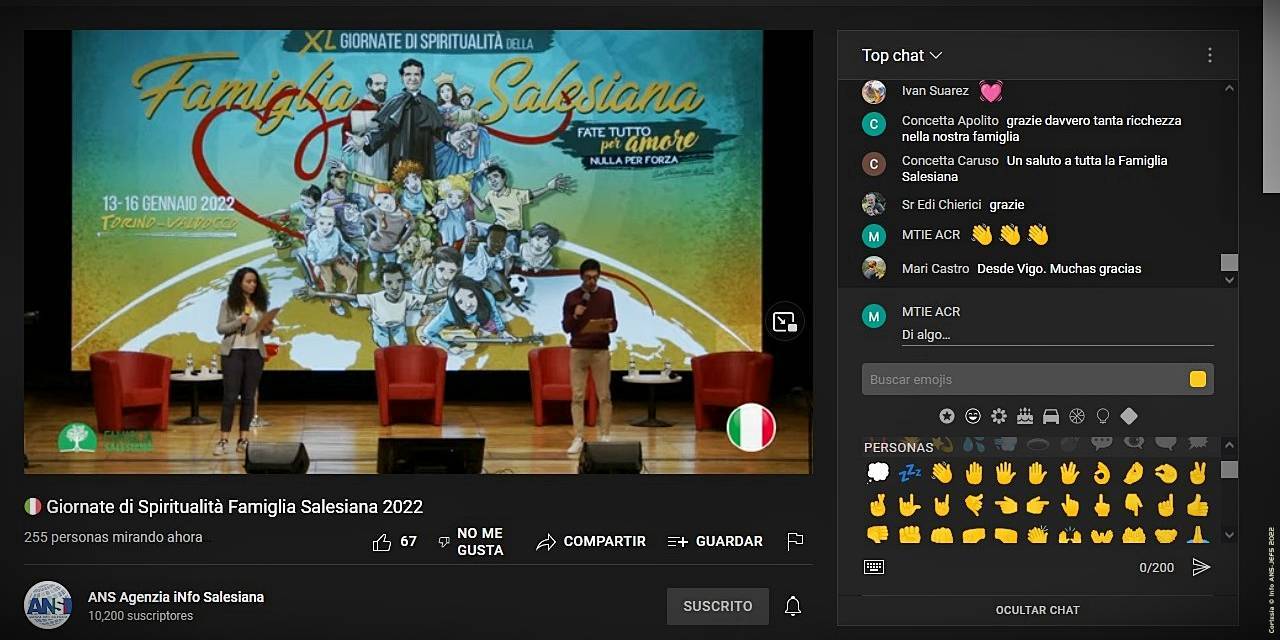Click the emoji list scroll-up arrow
This screenshot has width=1280, height=640.
click(x=1229, y=446)
